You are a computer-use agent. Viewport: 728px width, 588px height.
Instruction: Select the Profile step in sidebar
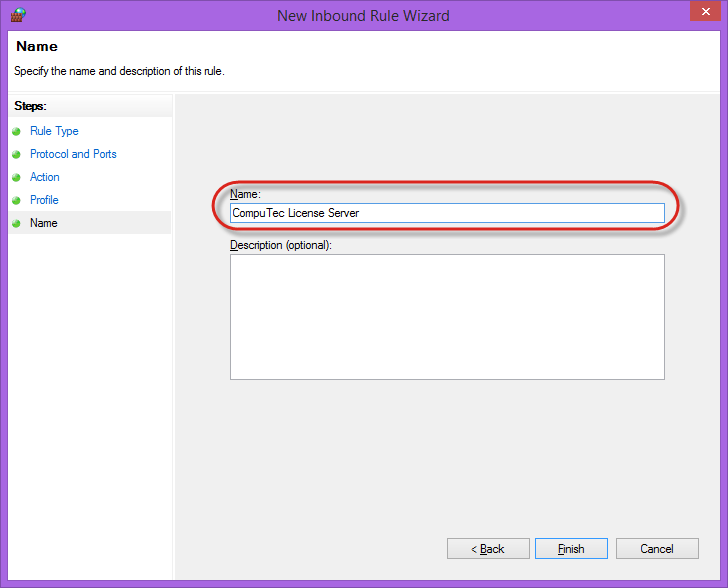[x=44, y=200]
